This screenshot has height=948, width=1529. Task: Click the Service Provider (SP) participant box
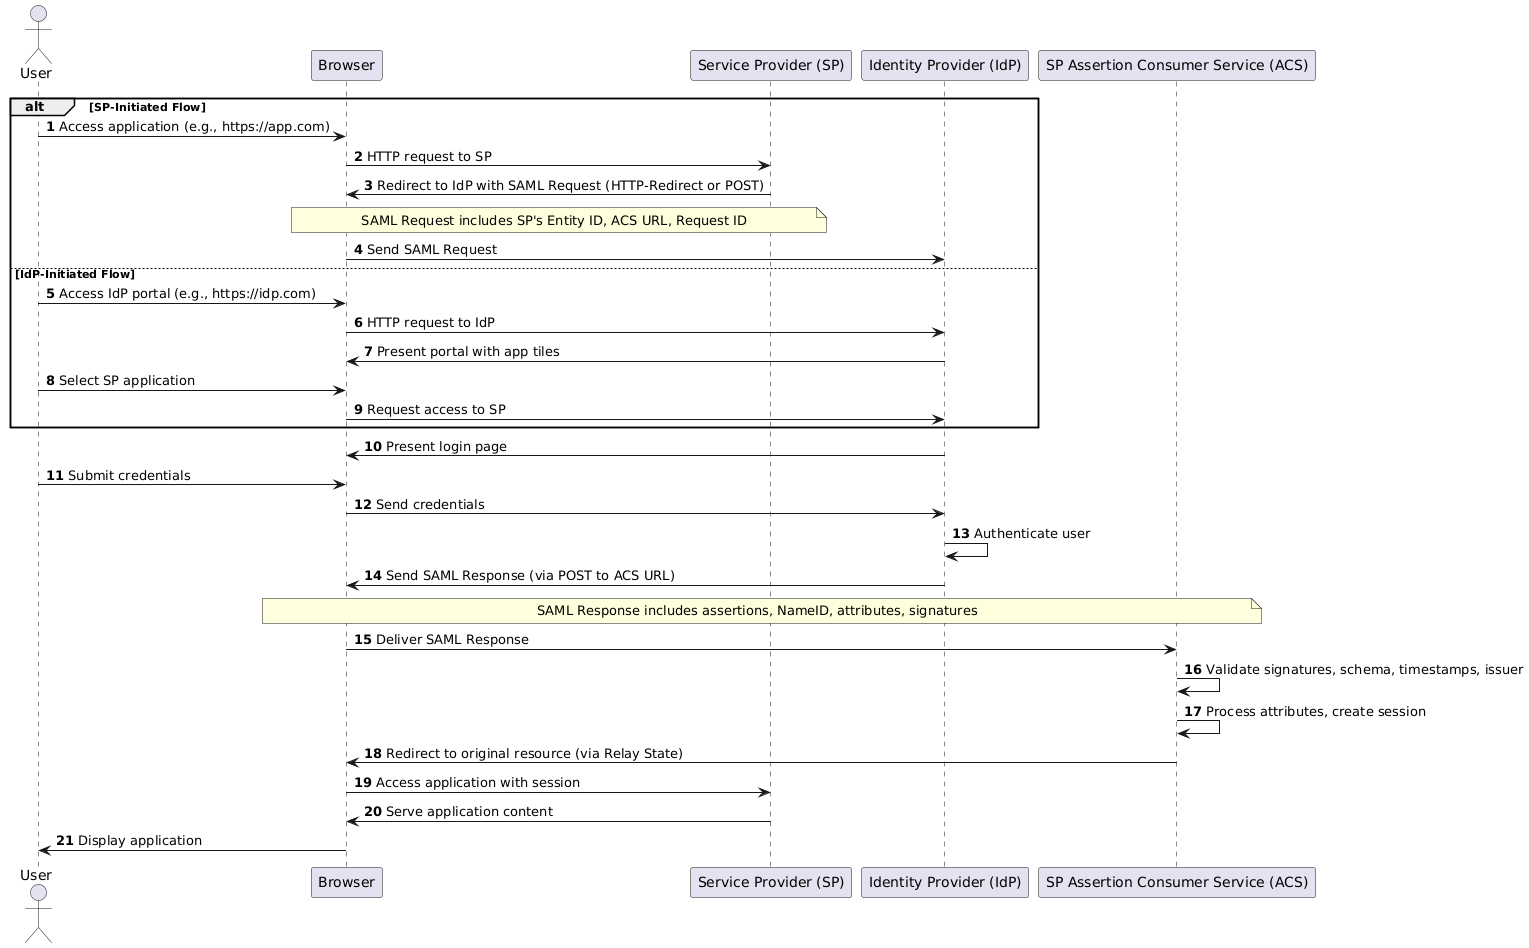[x=770, y=65]
